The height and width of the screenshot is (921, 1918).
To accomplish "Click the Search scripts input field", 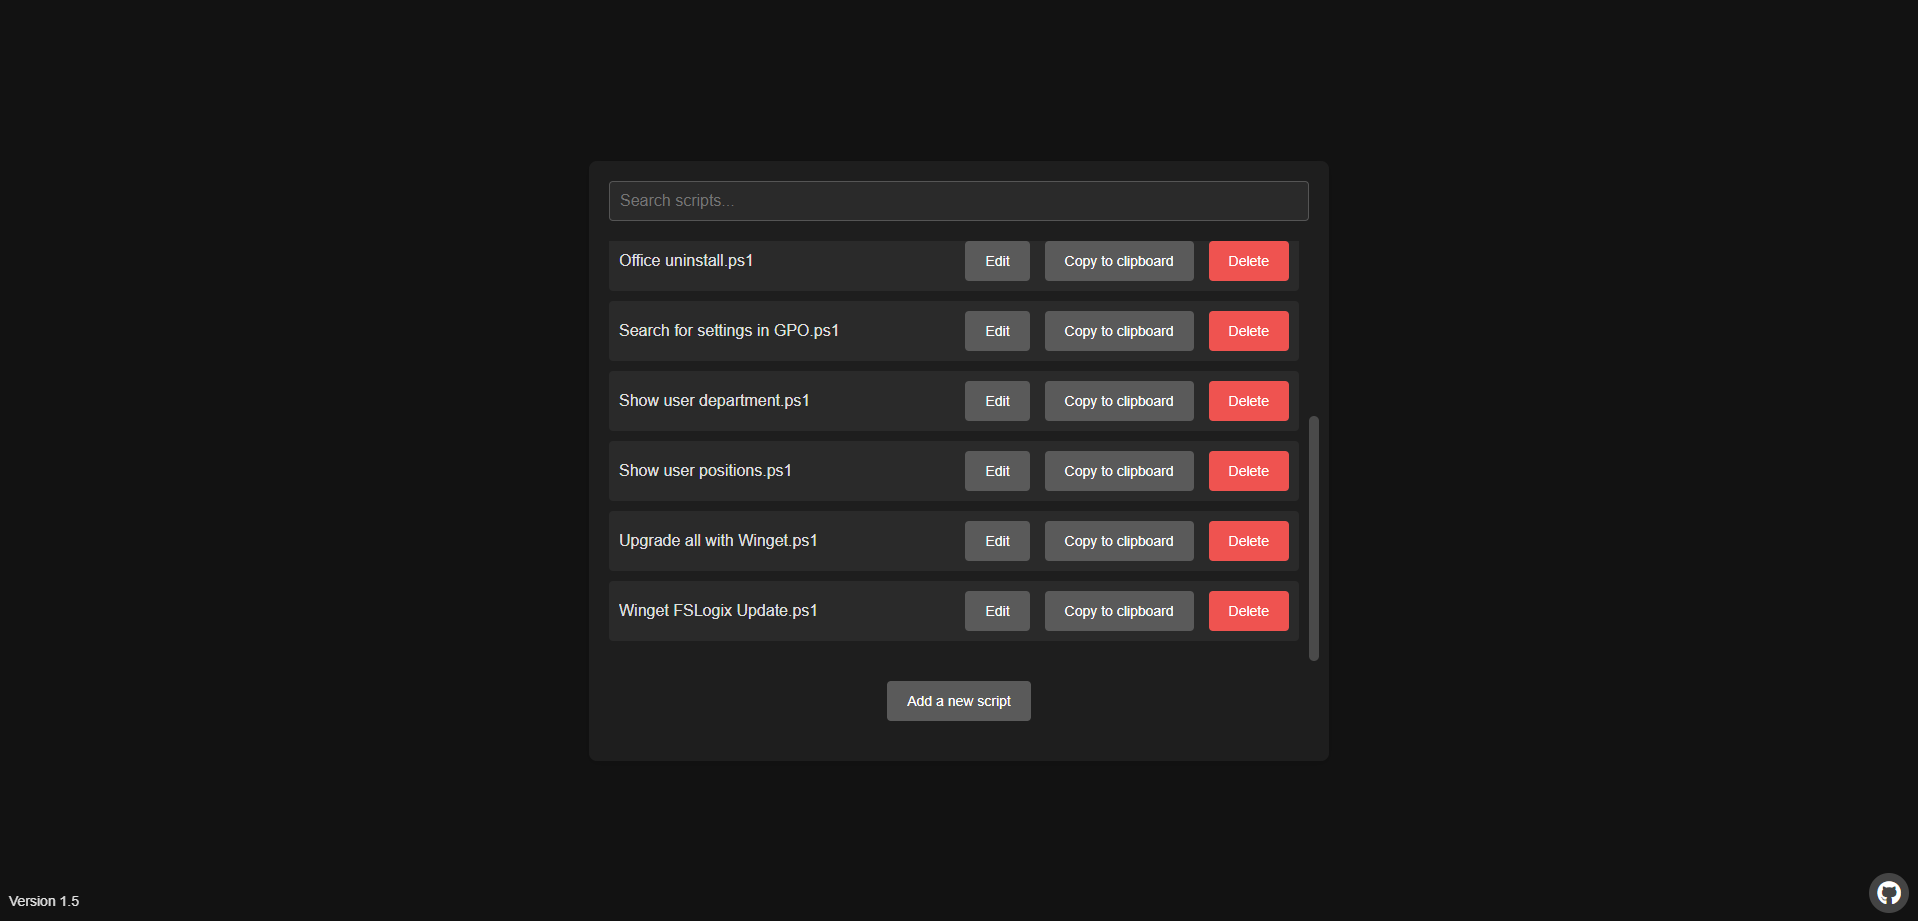I will tap(958, 201).
